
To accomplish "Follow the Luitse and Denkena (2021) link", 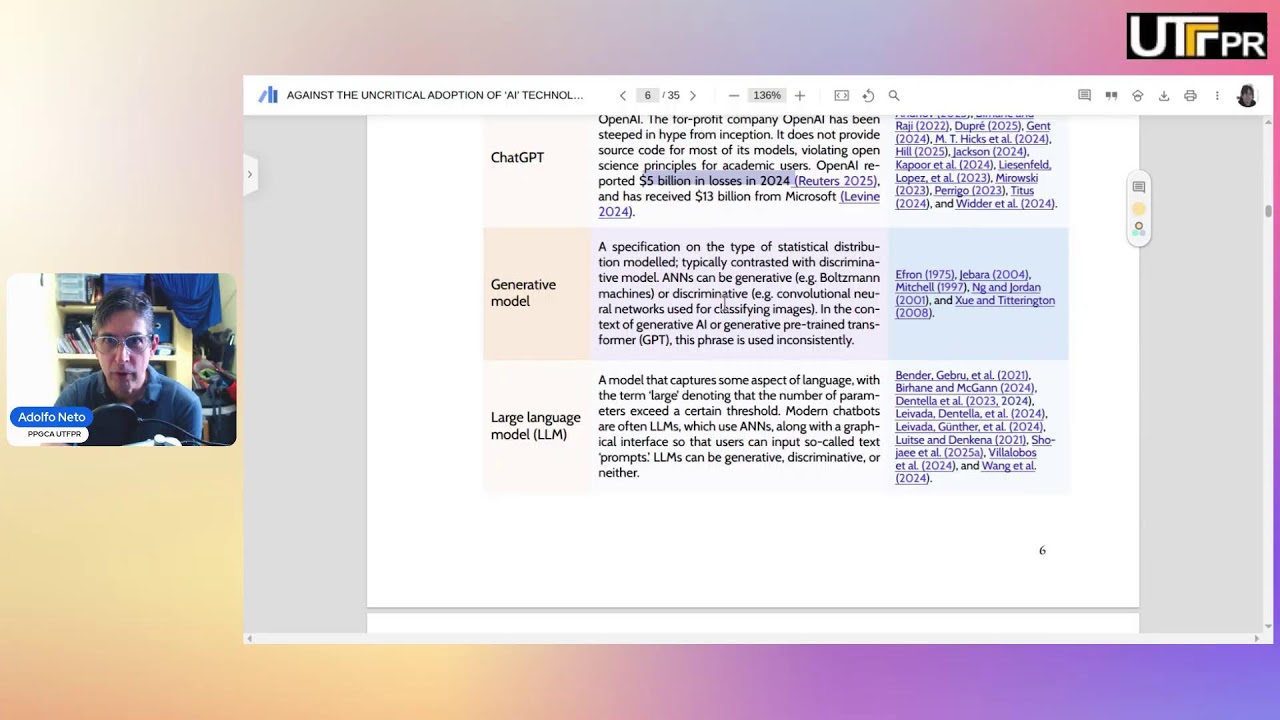I will [x=961, y=440].
